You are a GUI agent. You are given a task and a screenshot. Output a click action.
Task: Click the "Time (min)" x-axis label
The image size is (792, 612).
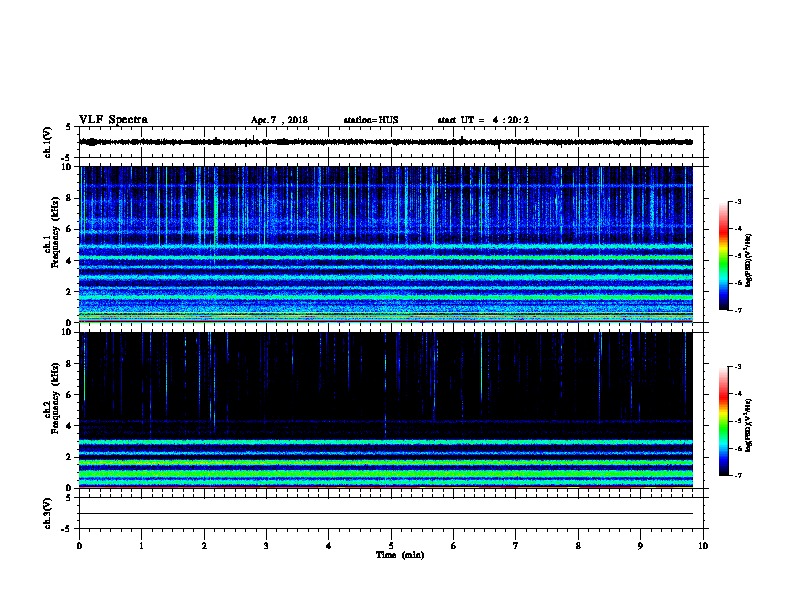[400, 555]
